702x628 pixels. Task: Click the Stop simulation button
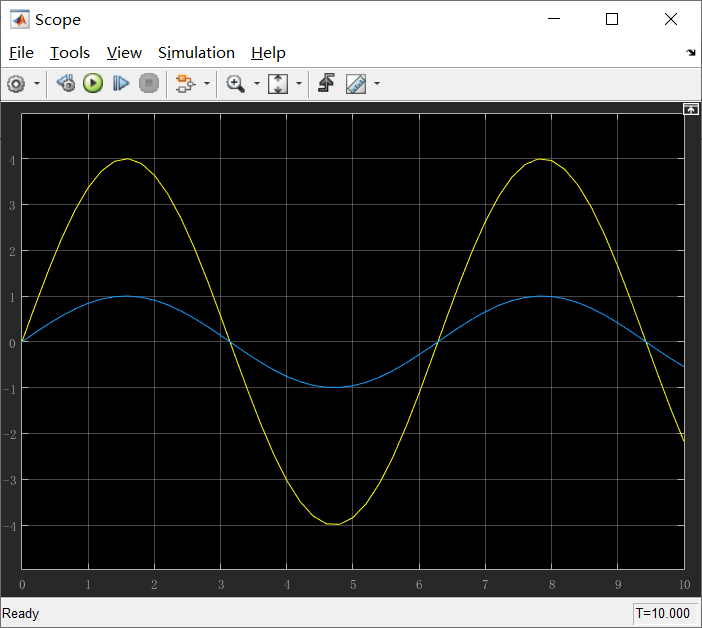click(x=149, y=83)
